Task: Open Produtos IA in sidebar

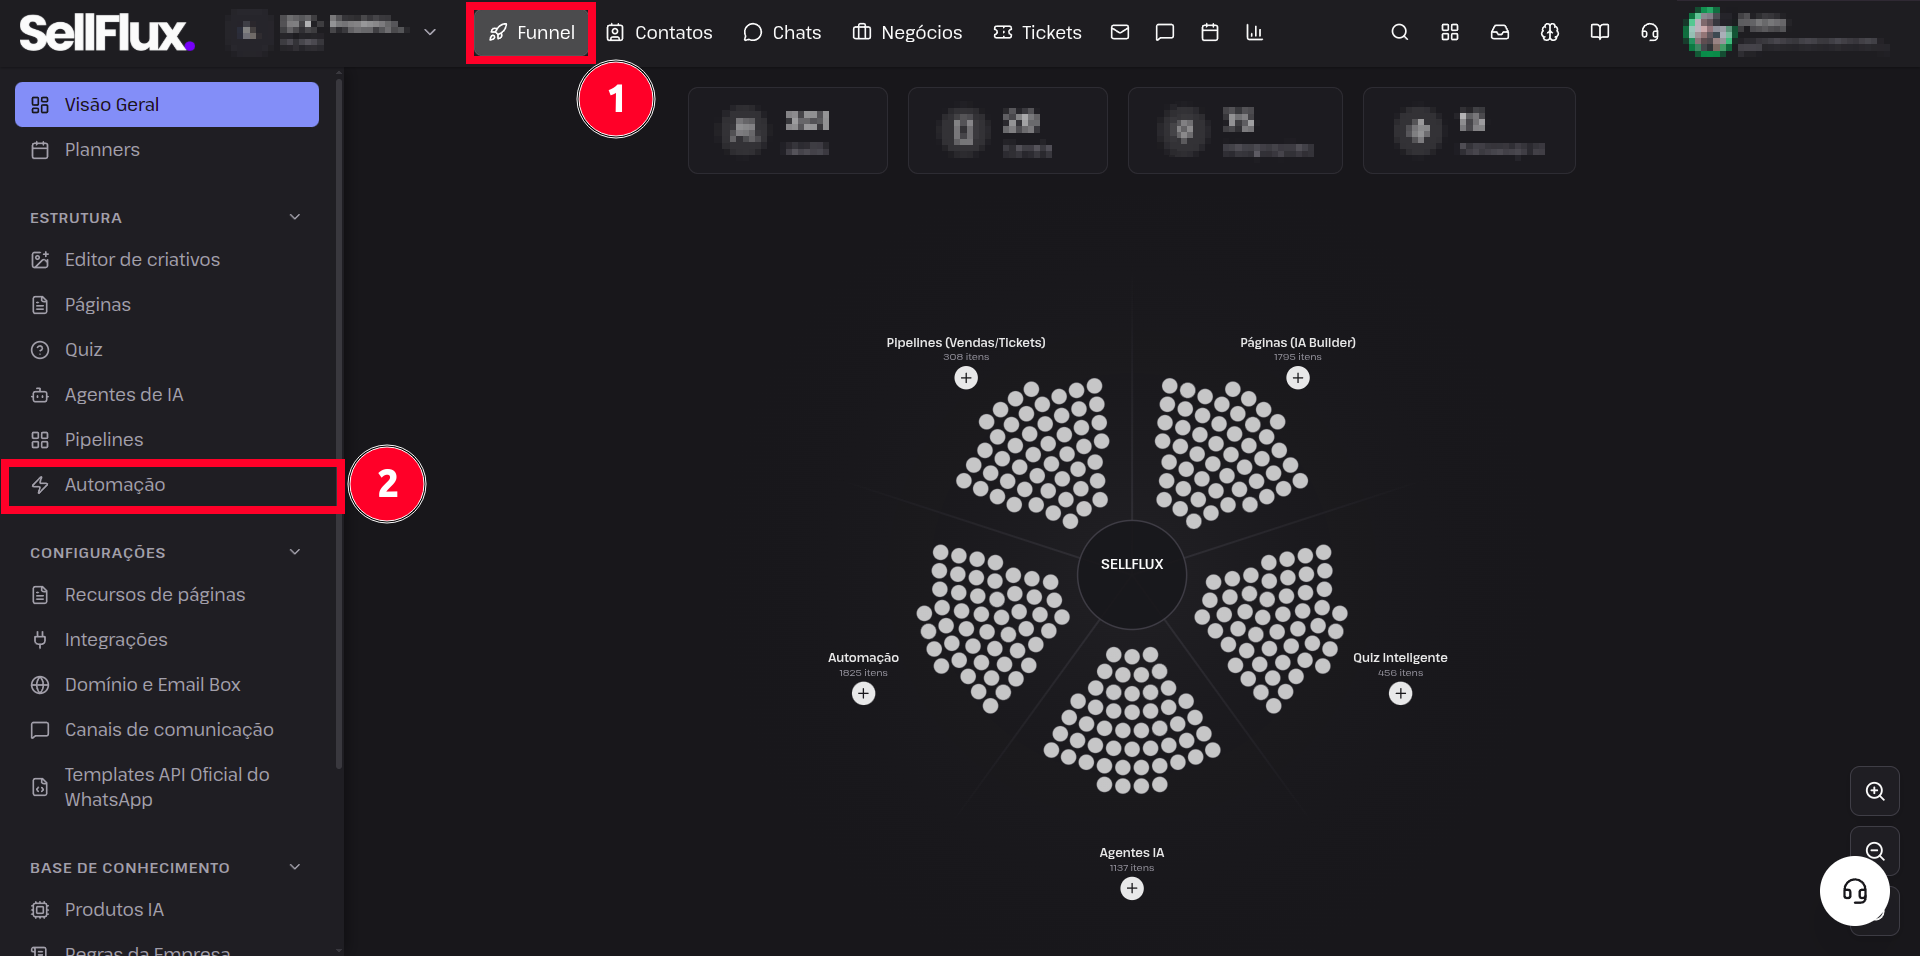Action: [x=167, y=910]
